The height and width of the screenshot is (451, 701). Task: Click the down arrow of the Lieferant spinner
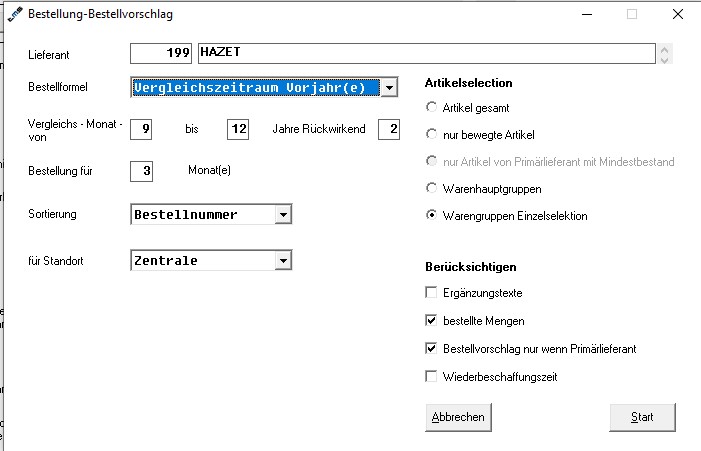[x=664, y=59]
